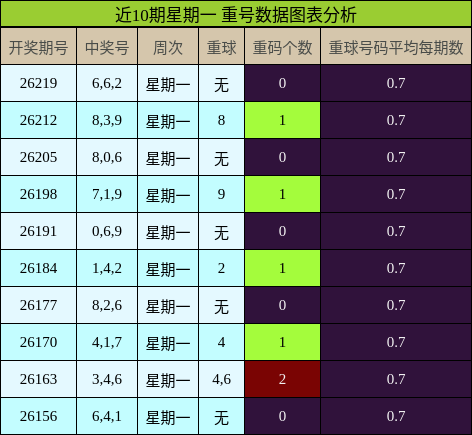Click average 0.7 in row 26212
This screenshot has width=472, height=435.
click(x=396, y=120)
